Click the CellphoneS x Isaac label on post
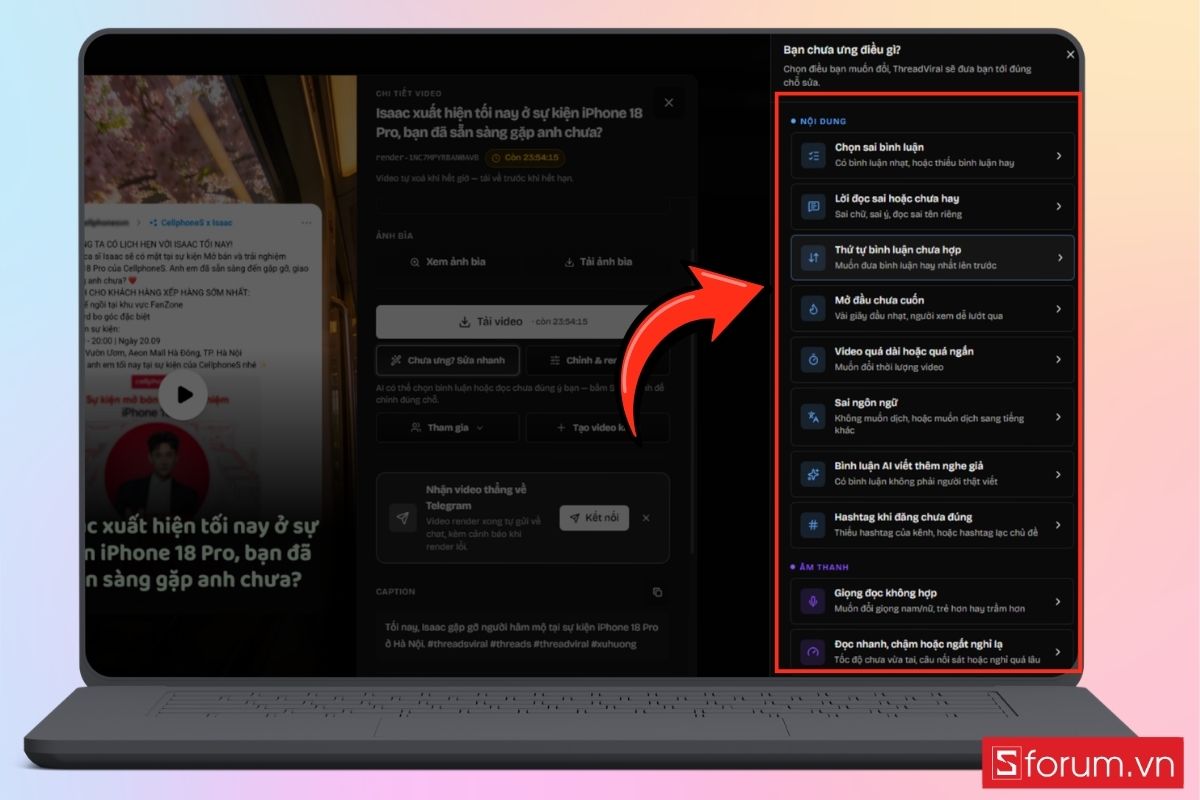 (x=190, y=222)
